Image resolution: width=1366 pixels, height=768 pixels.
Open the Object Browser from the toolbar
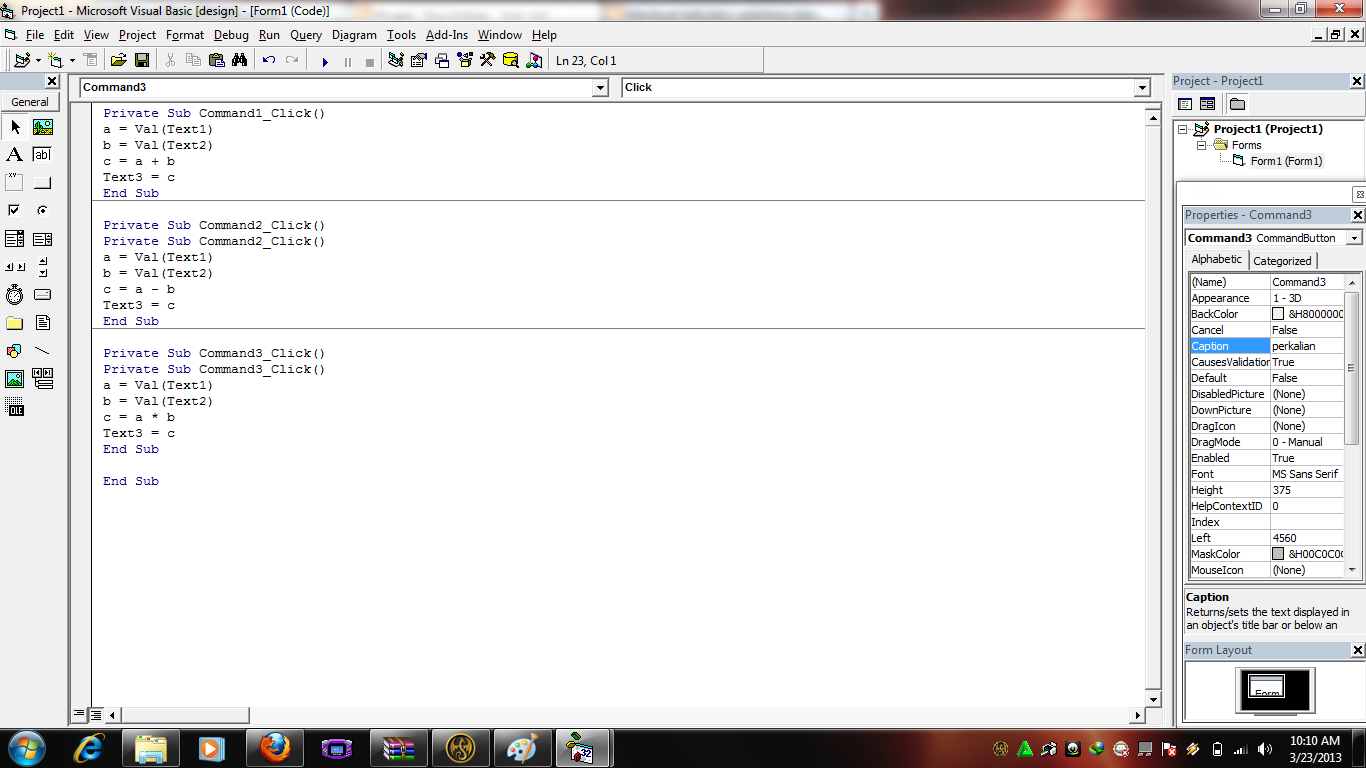(465, 60)
